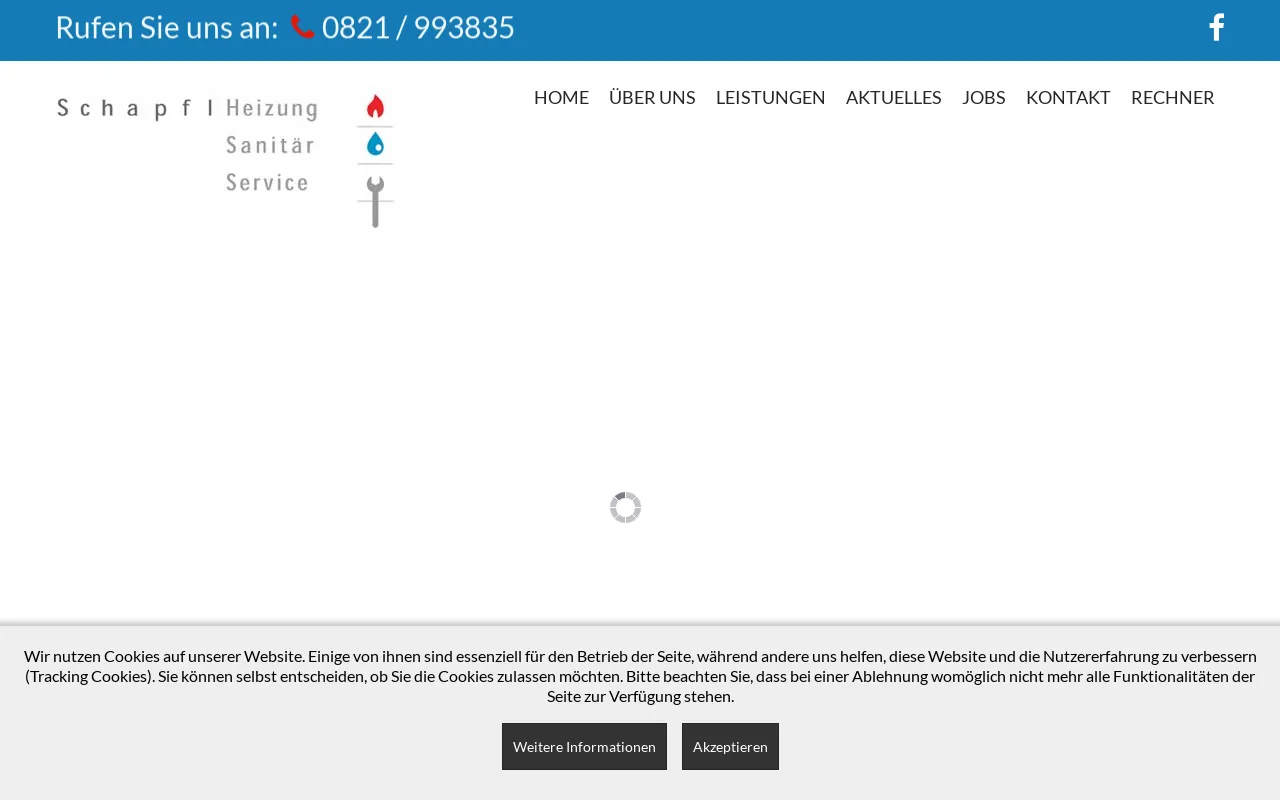Click the cookie notice paragraph text

pyautogui.click(x=640, y=676)
